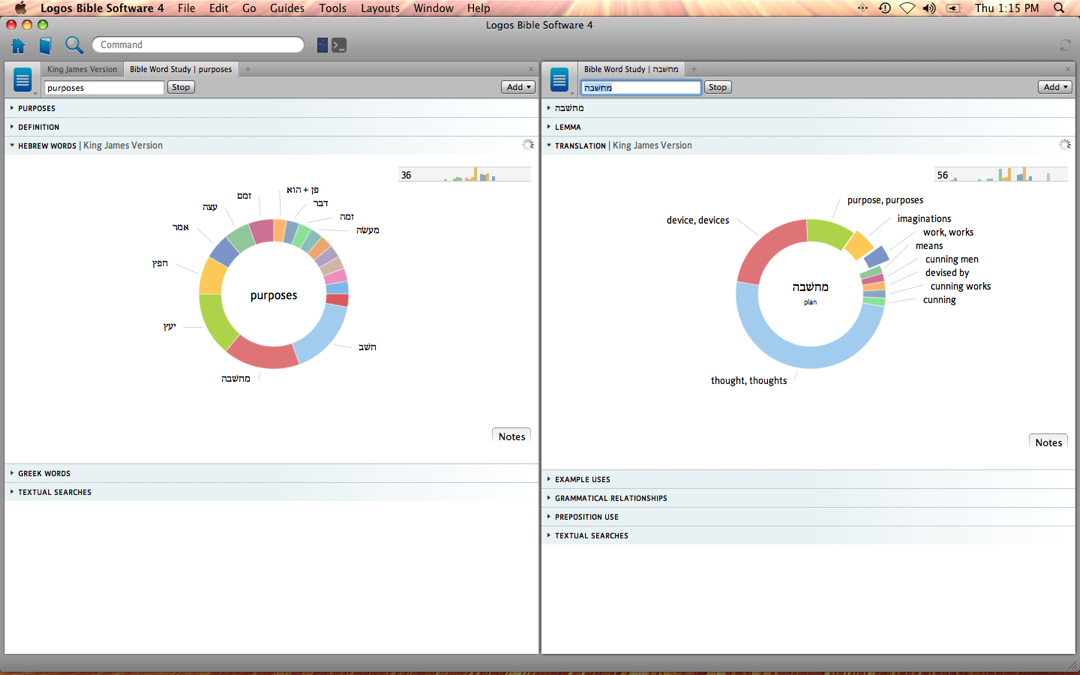
Task: Click the חפץ label in left chart
Action: [160, 263]
